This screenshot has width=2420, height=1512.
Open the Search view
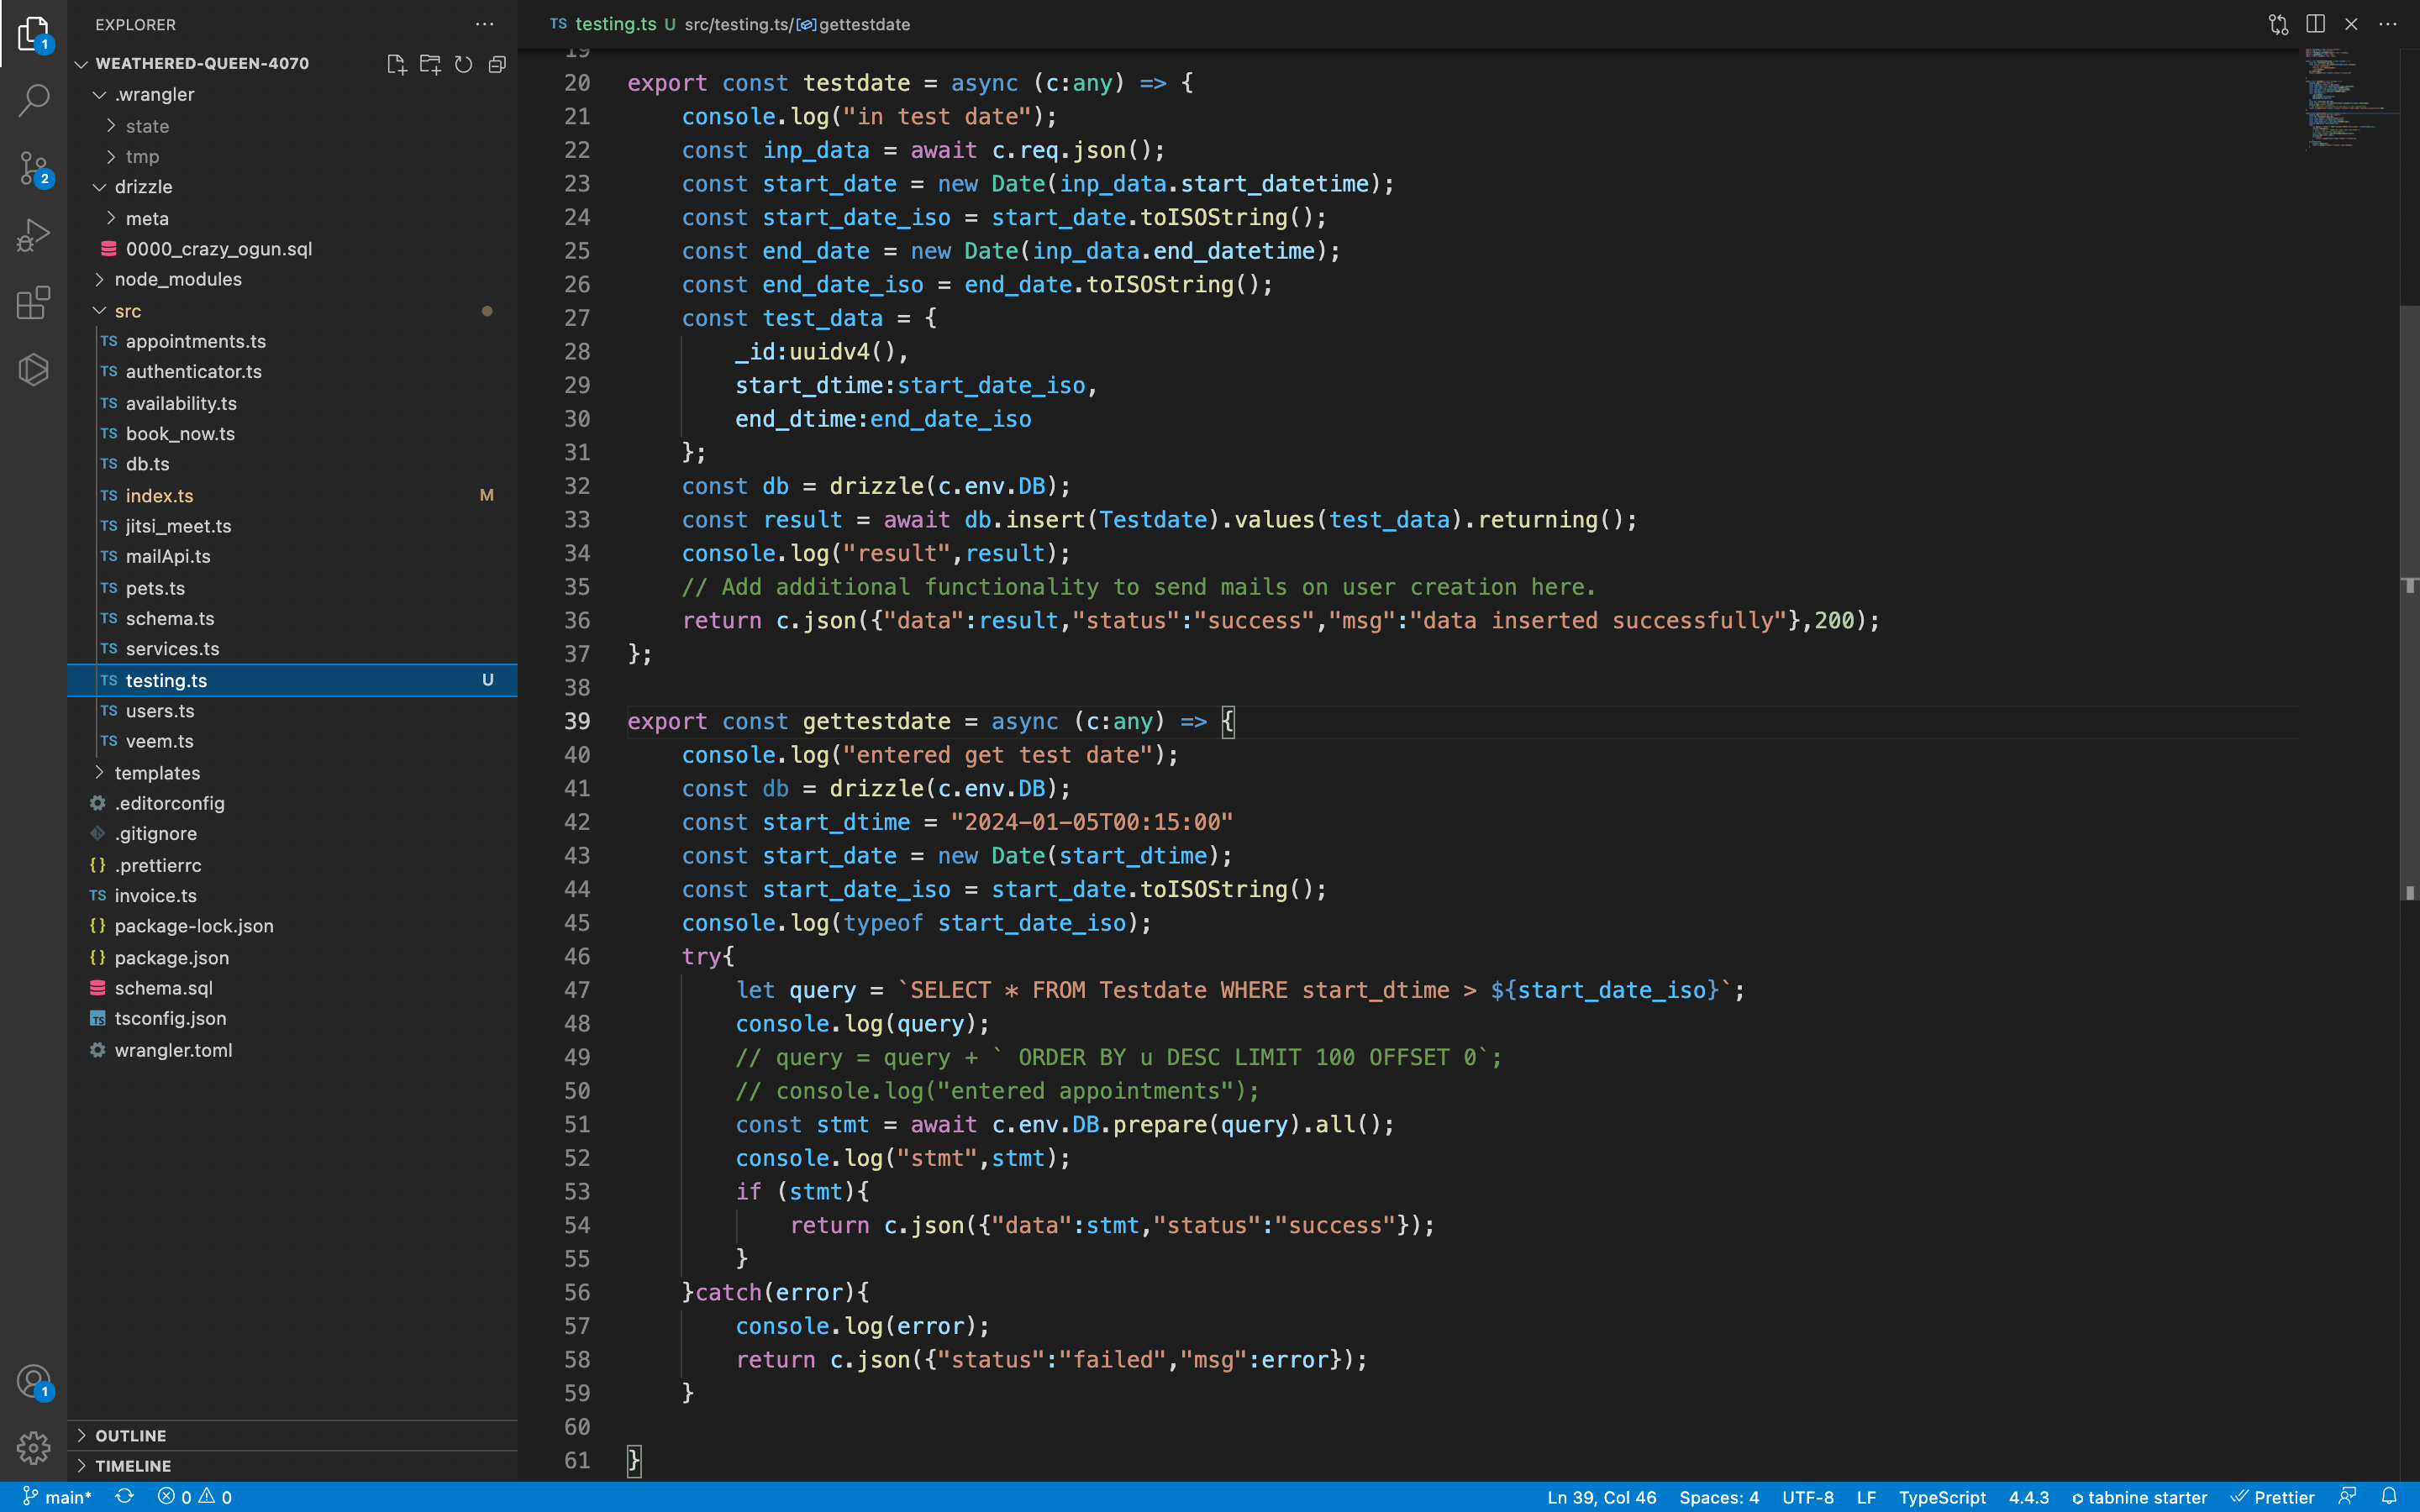pyautogui.click(x=33, y=100)
